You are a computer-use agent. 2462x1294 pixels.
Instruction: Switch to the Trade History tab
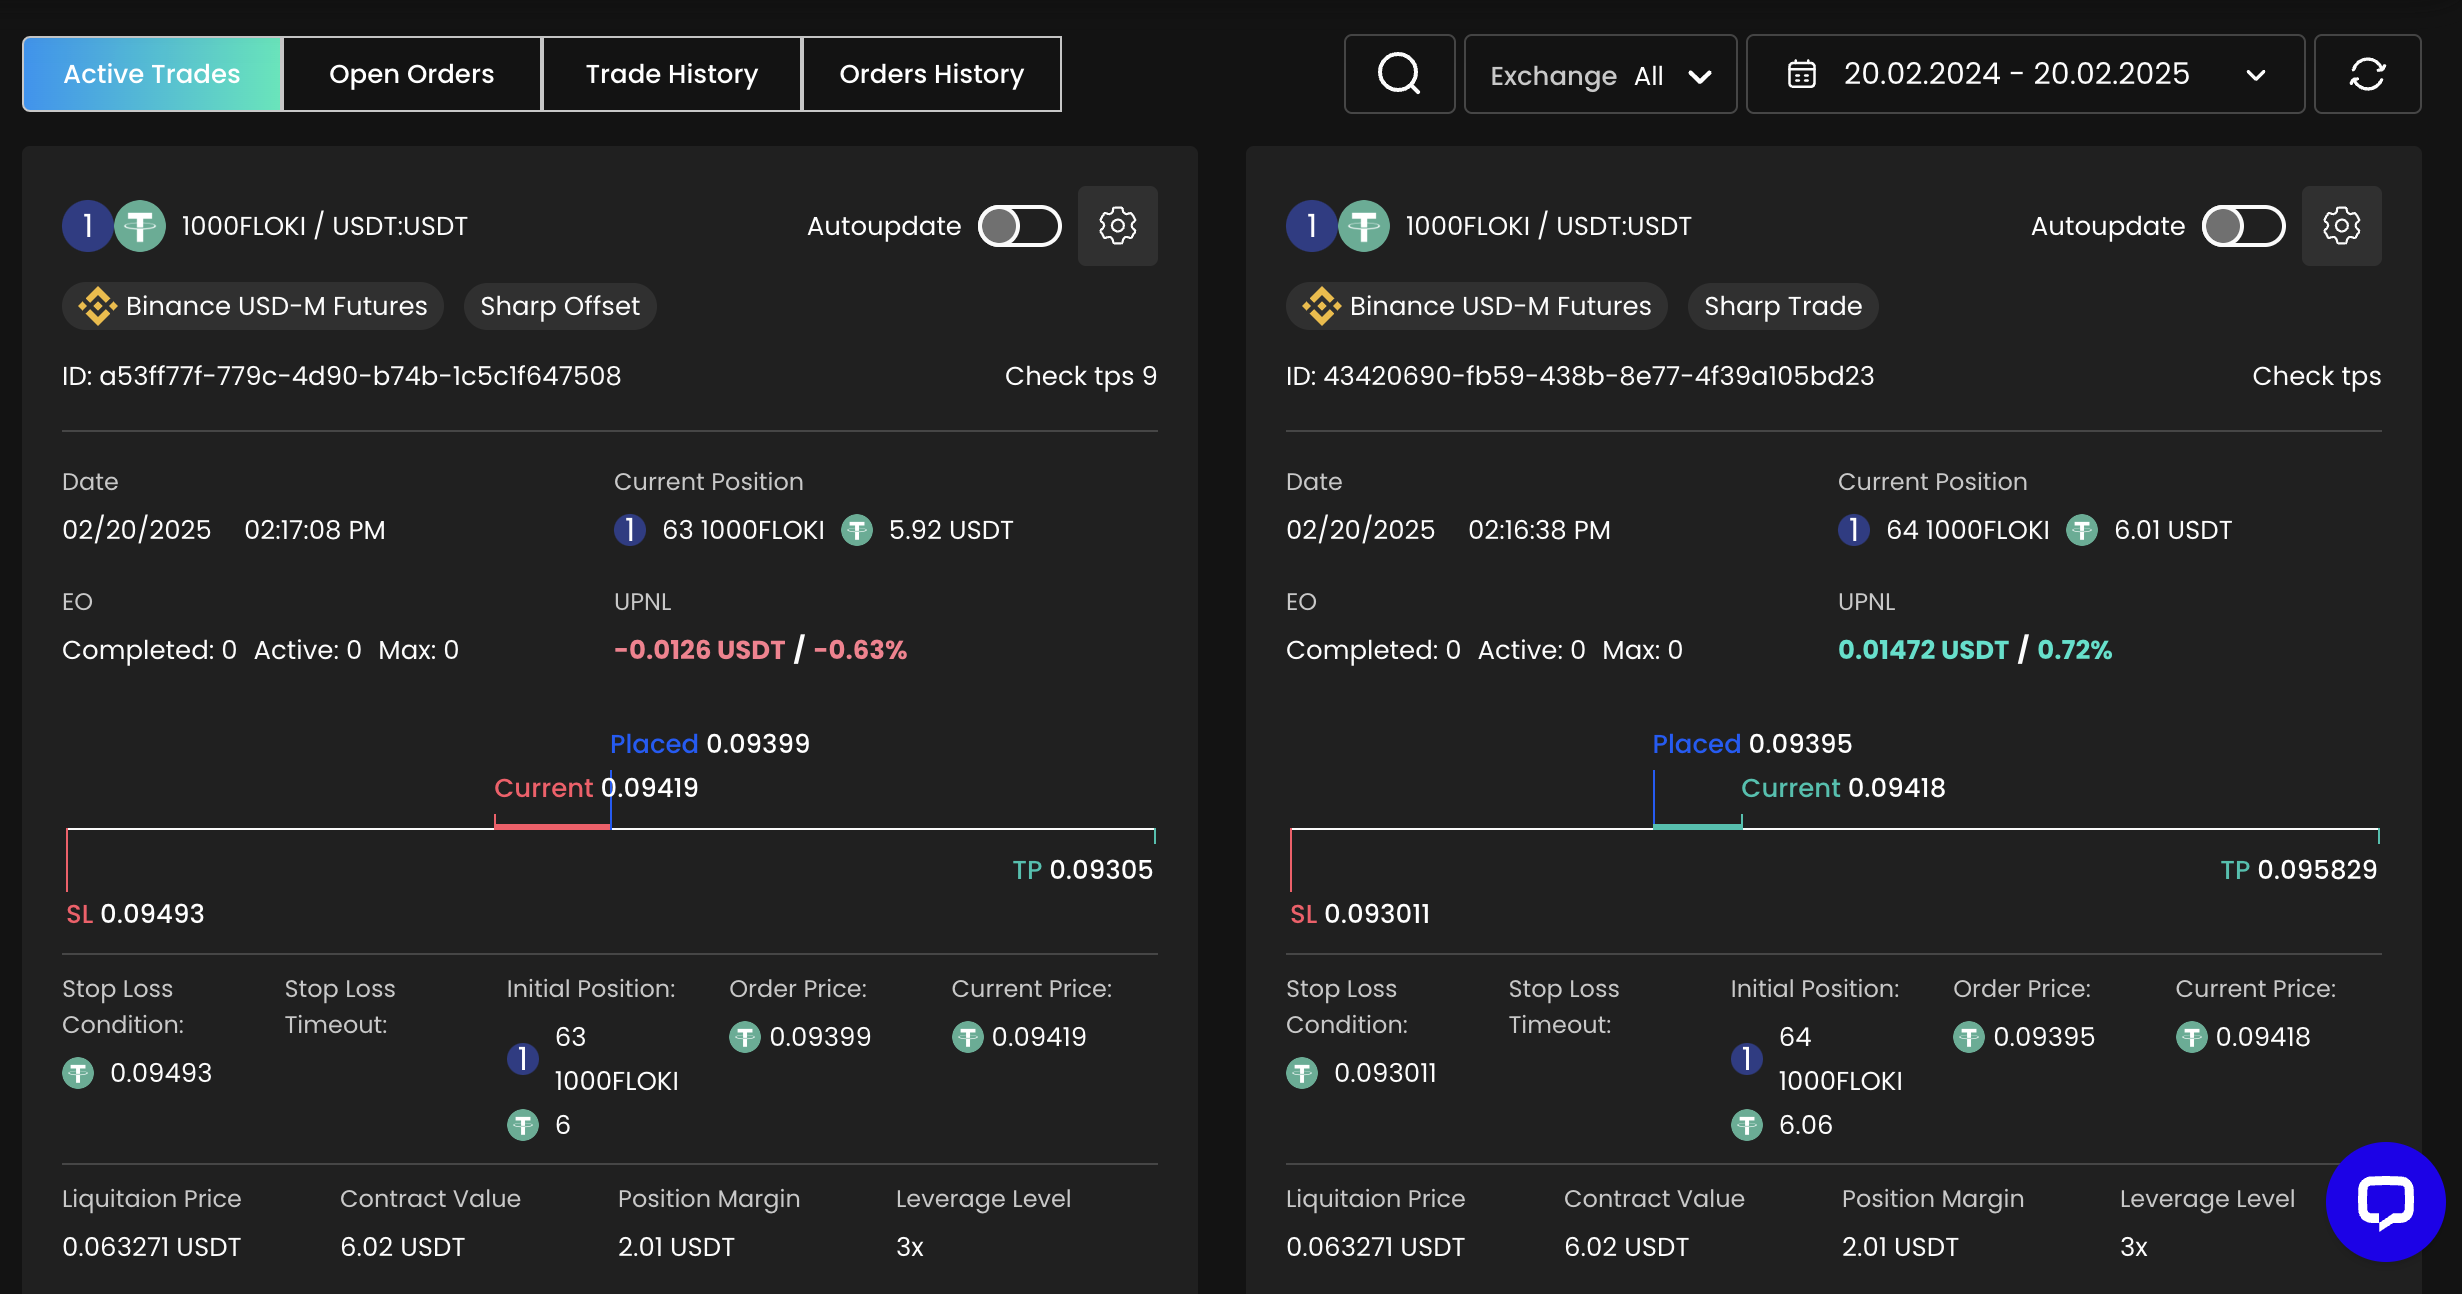671,74
